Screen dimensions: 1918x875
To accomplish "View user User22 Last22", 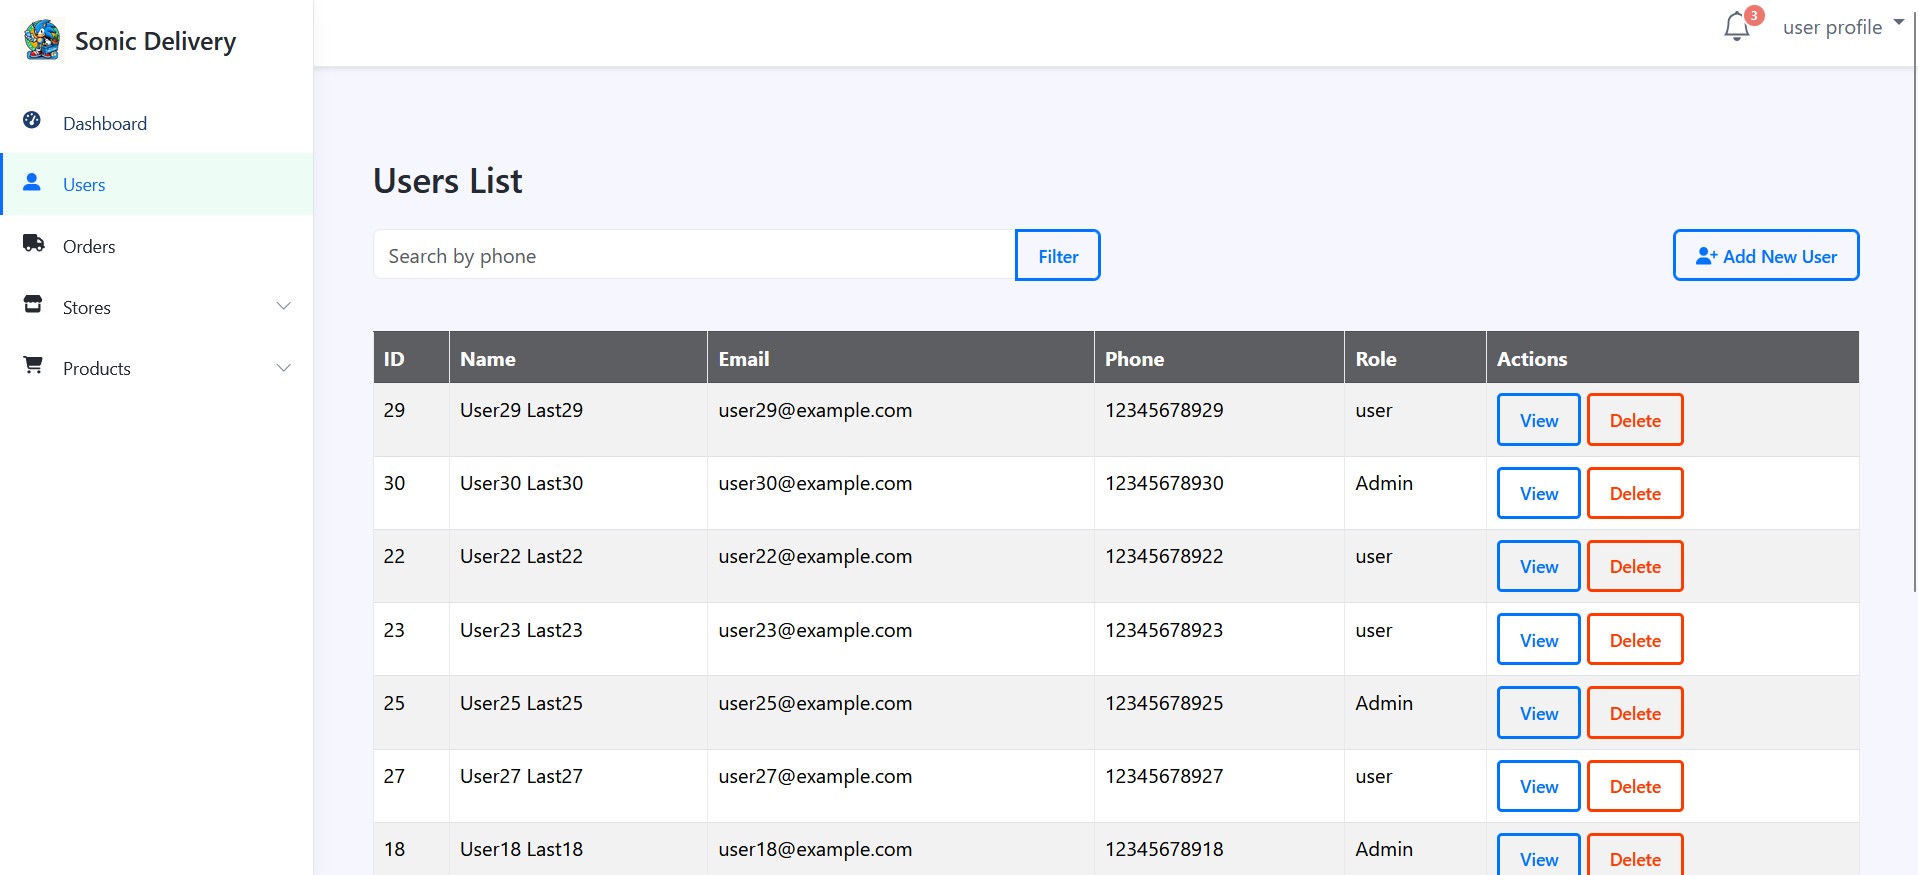I will pos(1538,566).
